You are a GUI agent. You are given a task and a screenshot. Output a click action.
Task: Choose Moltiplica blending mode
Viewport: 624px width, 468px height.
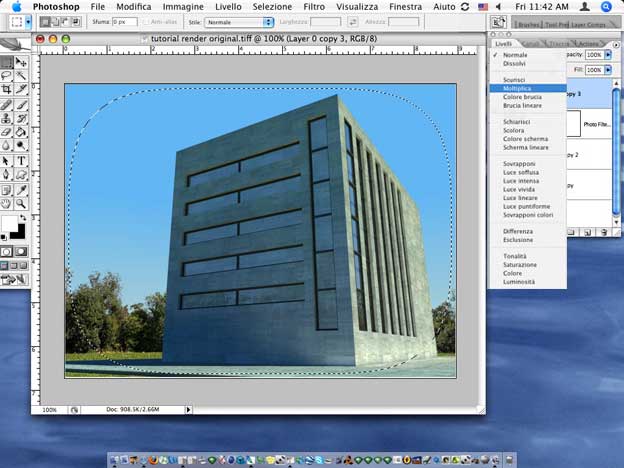[x=518, y=88]
